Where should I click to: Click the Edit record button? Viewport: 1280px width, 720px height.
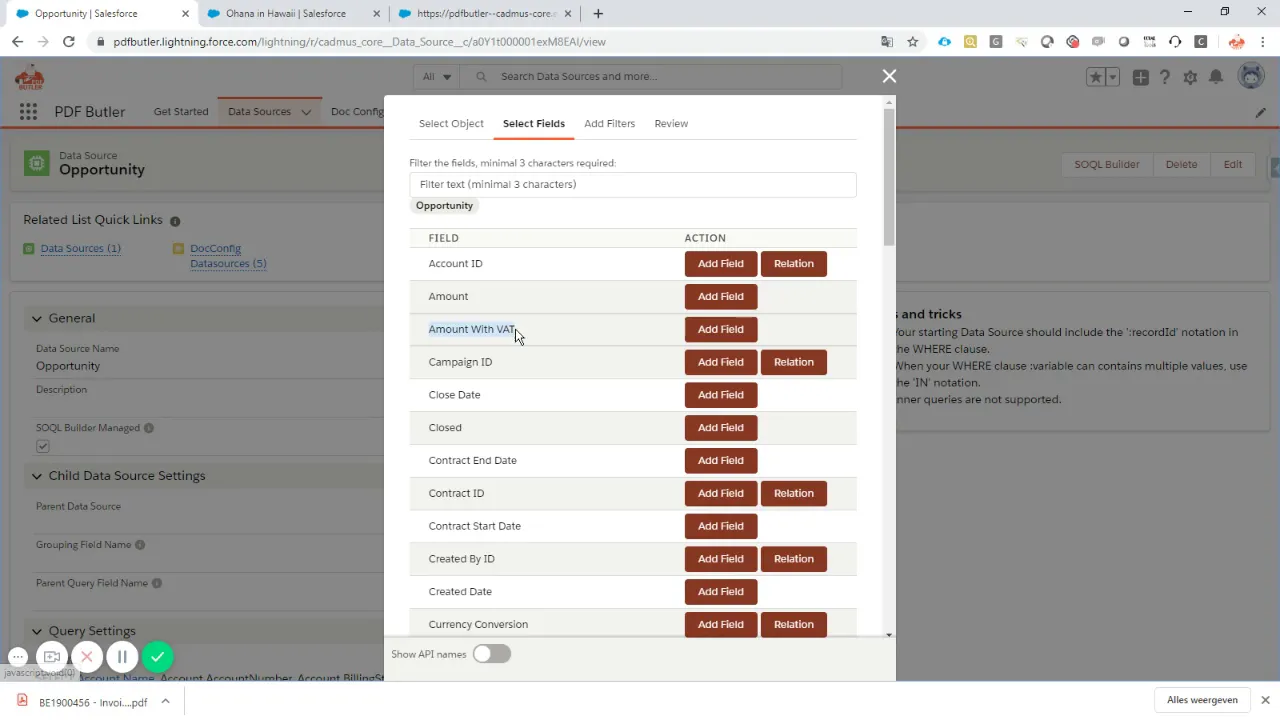(x=1233, y=165)
